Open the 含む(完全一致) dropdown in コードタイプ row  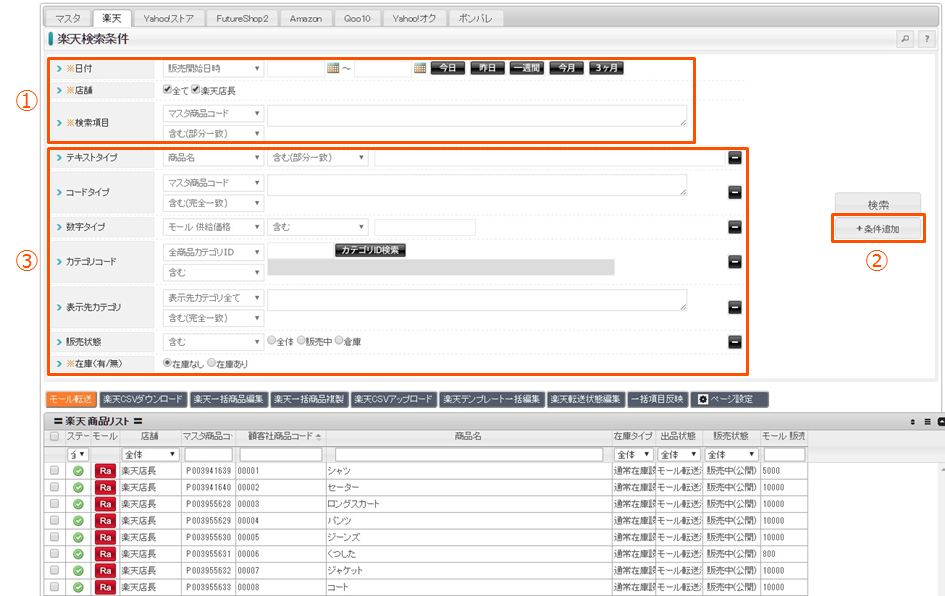[x=213, y=203]
